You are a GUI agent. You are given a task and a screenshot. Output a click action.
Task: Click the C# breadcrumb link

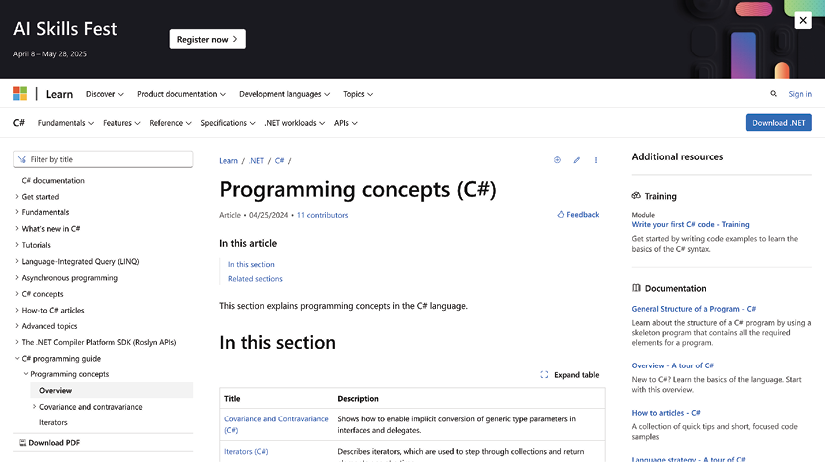coord(279,160)
